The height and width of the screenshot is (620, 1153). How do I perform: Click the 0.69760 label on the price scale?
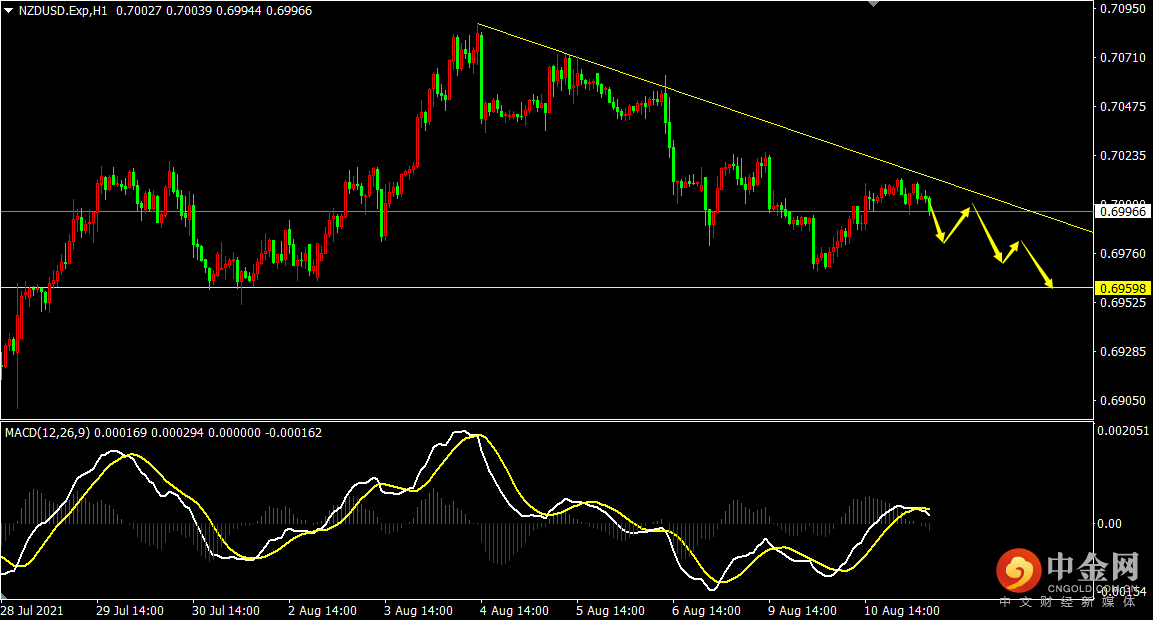[1123, 254]
